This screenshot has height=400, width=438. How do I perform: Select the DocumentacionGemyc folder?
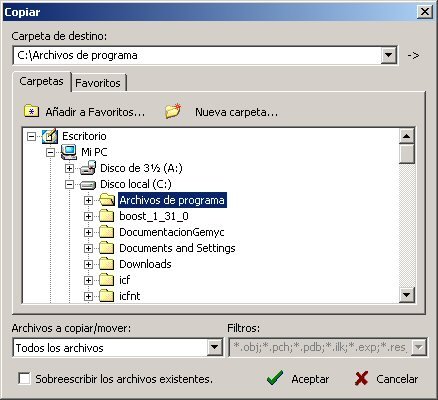[x=172, y=232]
